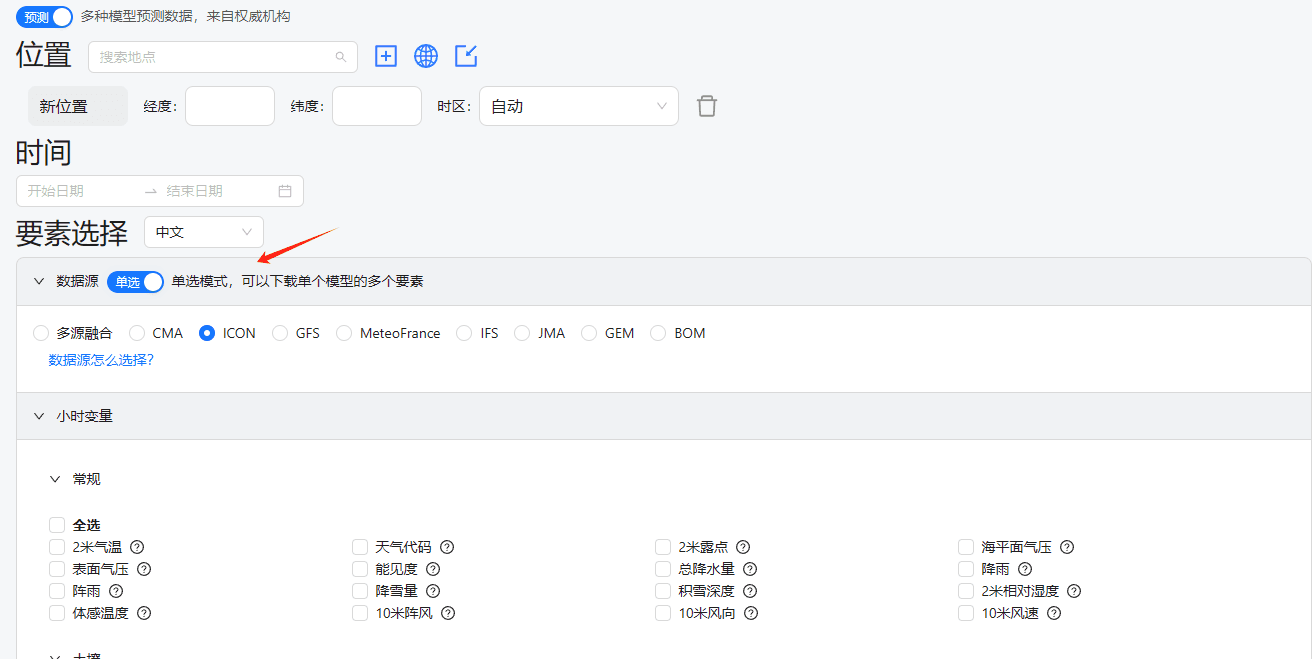The height and width of the screenshot is (659, 1312).
Task: Open the globe map picker icon
Action: [426, 56]
